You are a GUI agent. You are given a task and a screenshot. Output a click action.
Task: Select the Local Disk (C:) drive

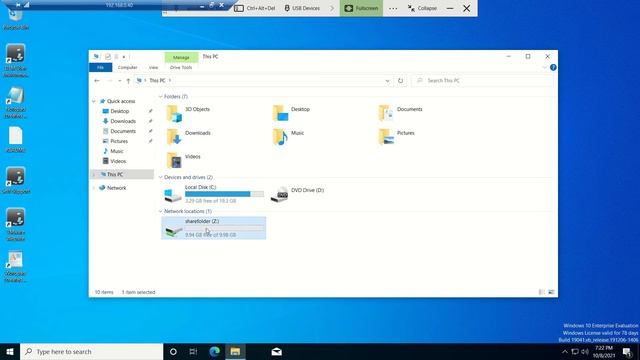click(214, 194)
